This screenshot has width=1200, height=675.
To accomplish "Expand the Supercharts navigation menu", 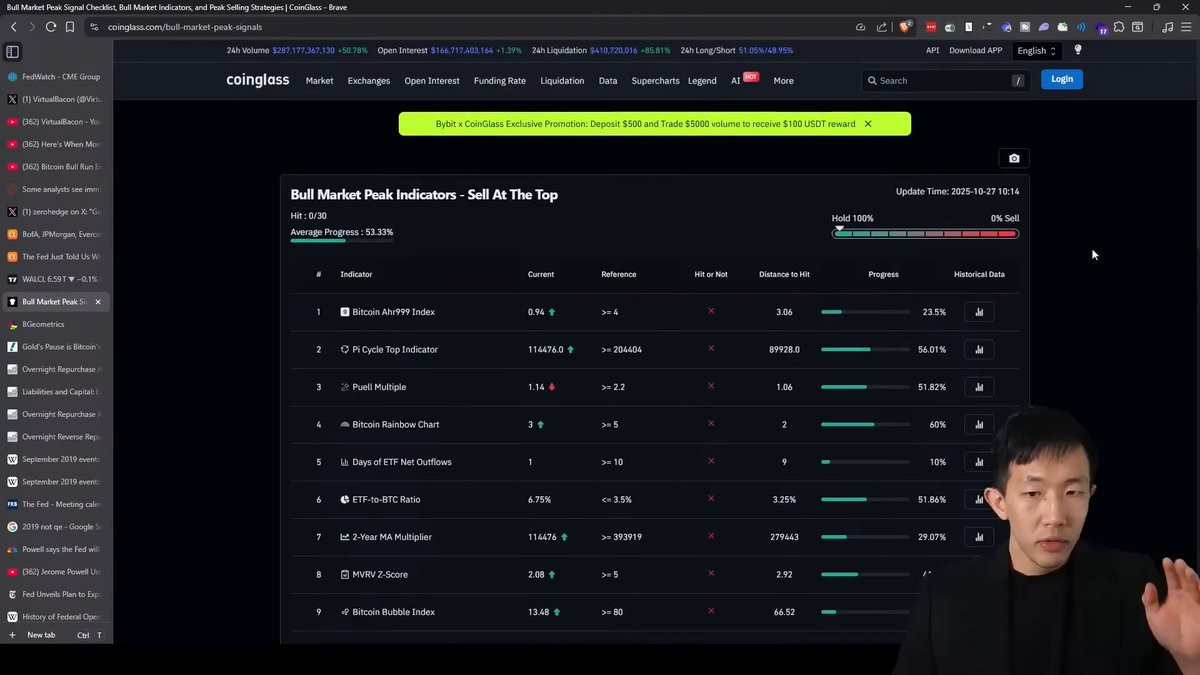I will tap(655, 81).
